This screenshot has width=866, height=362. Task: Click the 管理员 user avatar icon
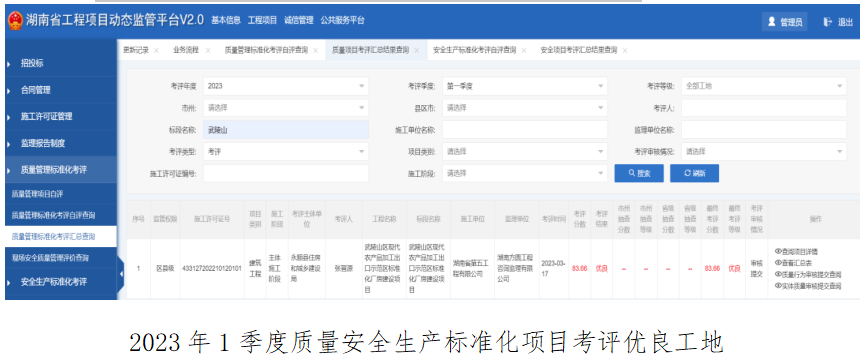pos(772,22)
